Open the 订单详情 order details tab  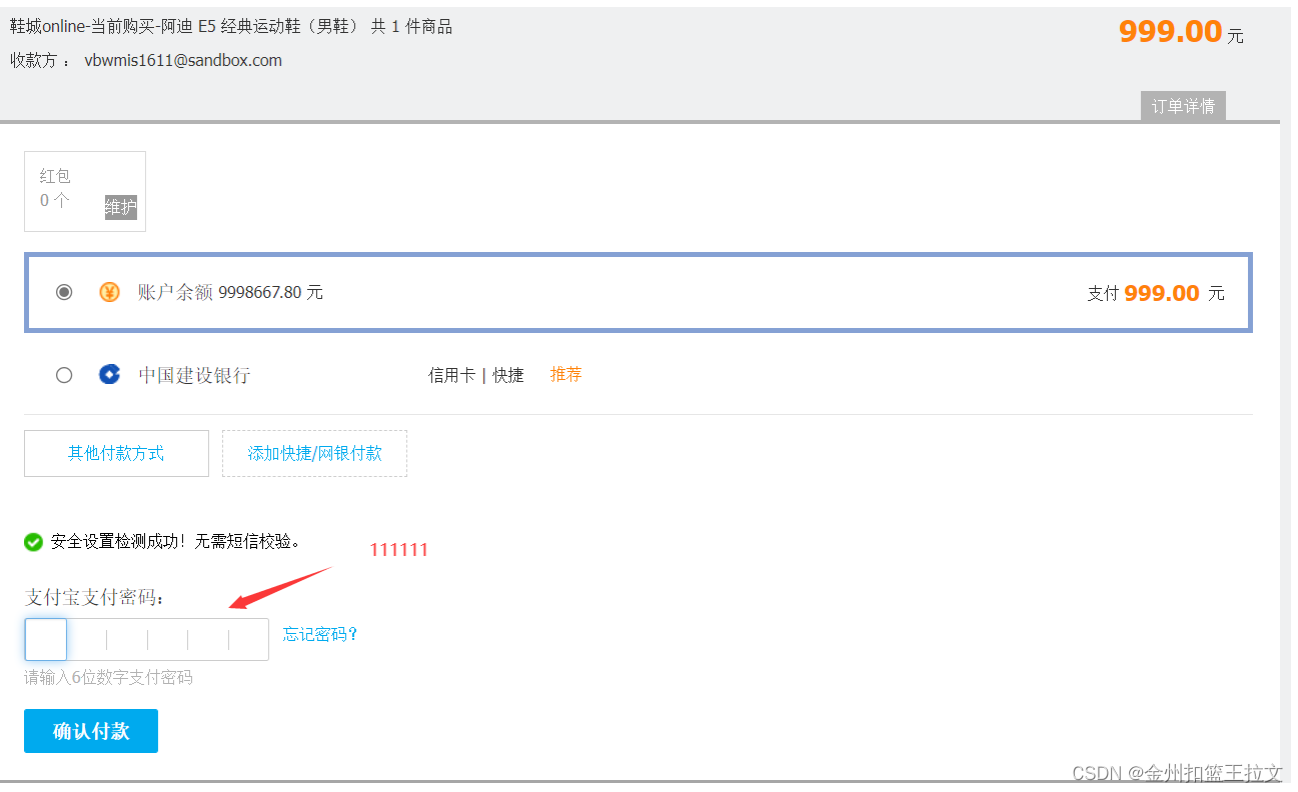click(1183, 106)
